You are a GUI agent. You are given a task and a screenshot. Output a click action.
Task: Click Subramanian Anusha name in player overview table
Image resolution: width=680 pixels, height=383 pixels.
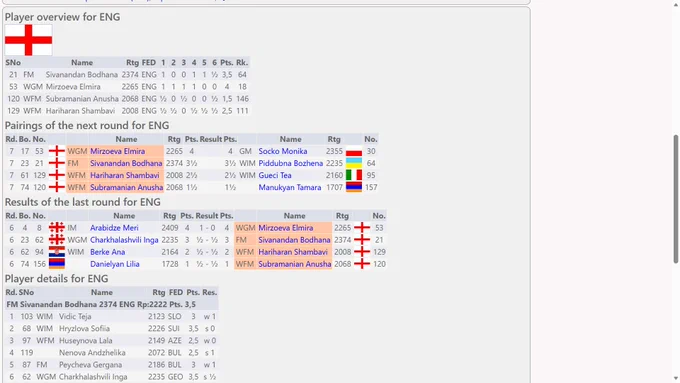click(x=82, y=99)
